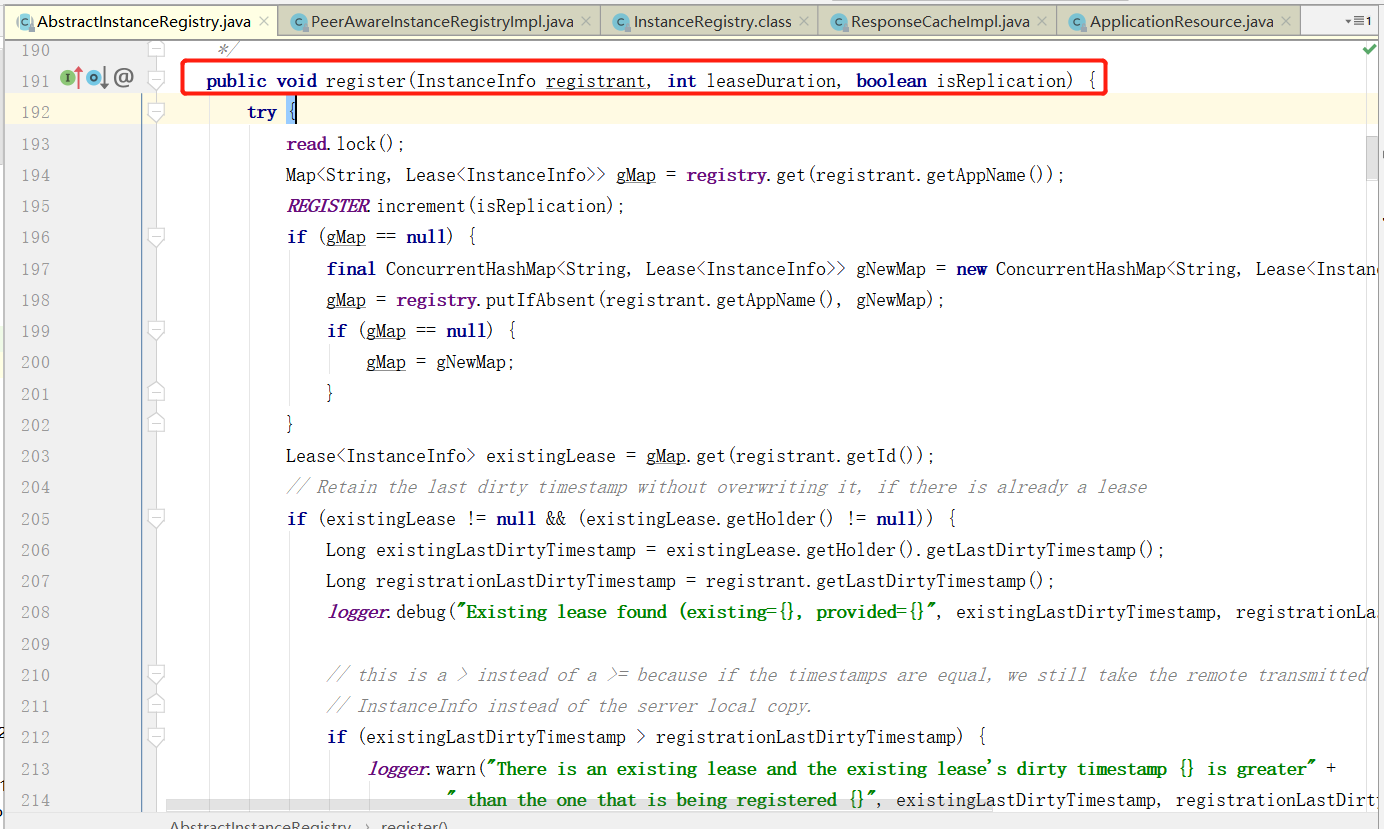Click the register() breadcrumb
Screen dimensions: 1384x829
pos(415,824)
